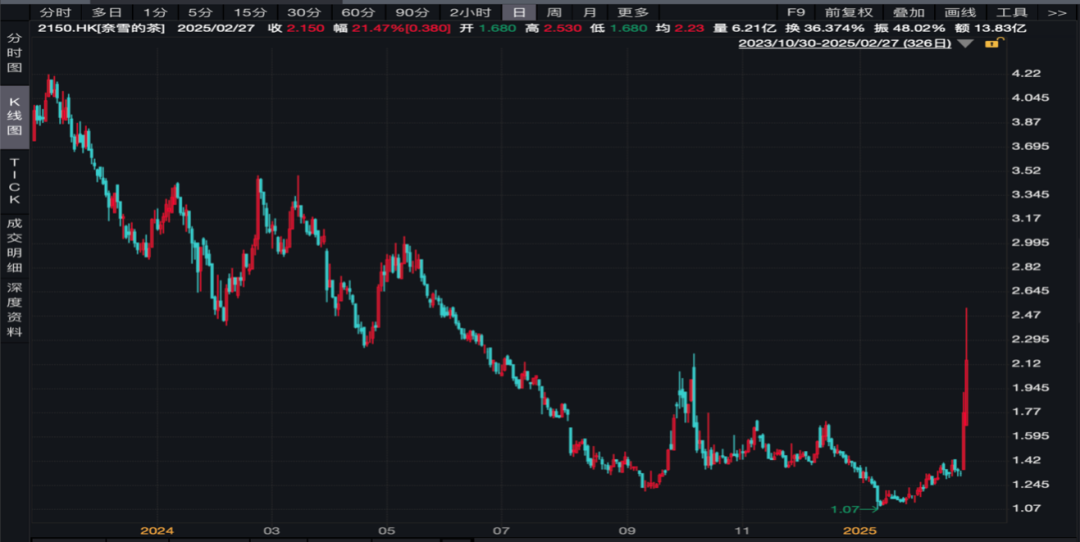
Task: Click the amplitude value 48.02%
Action: click(x=920, y=28)
